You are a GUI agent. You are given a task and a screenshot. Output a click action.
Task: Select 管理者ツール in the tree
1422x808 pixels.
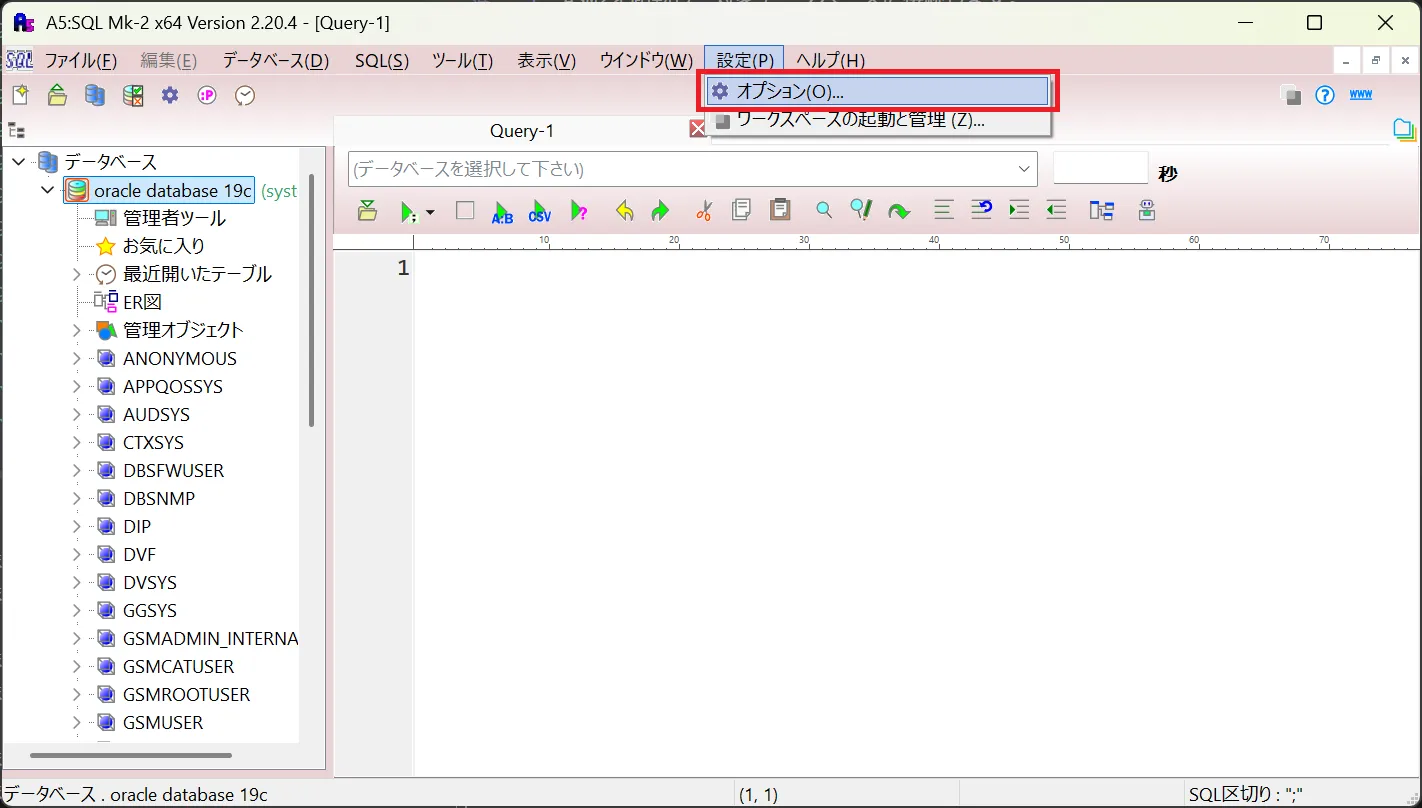tap(174, 218)
